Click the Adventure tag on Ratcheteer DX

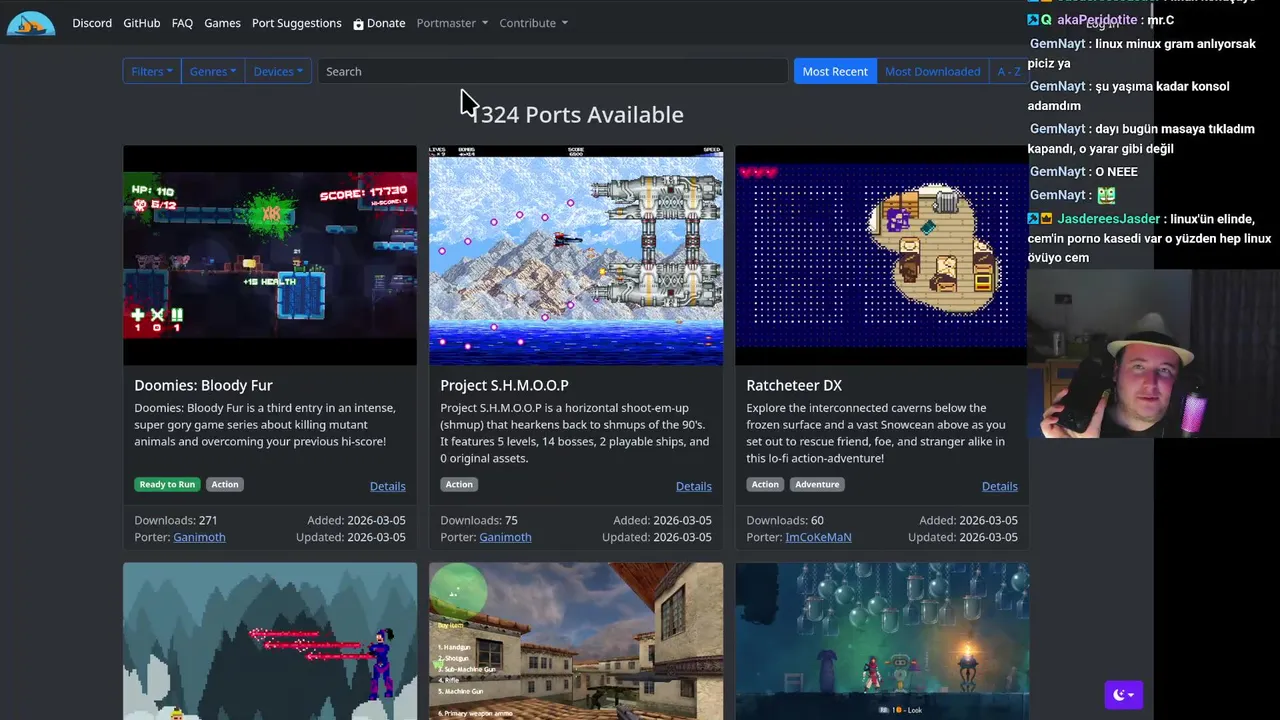(x=817, y=484)
